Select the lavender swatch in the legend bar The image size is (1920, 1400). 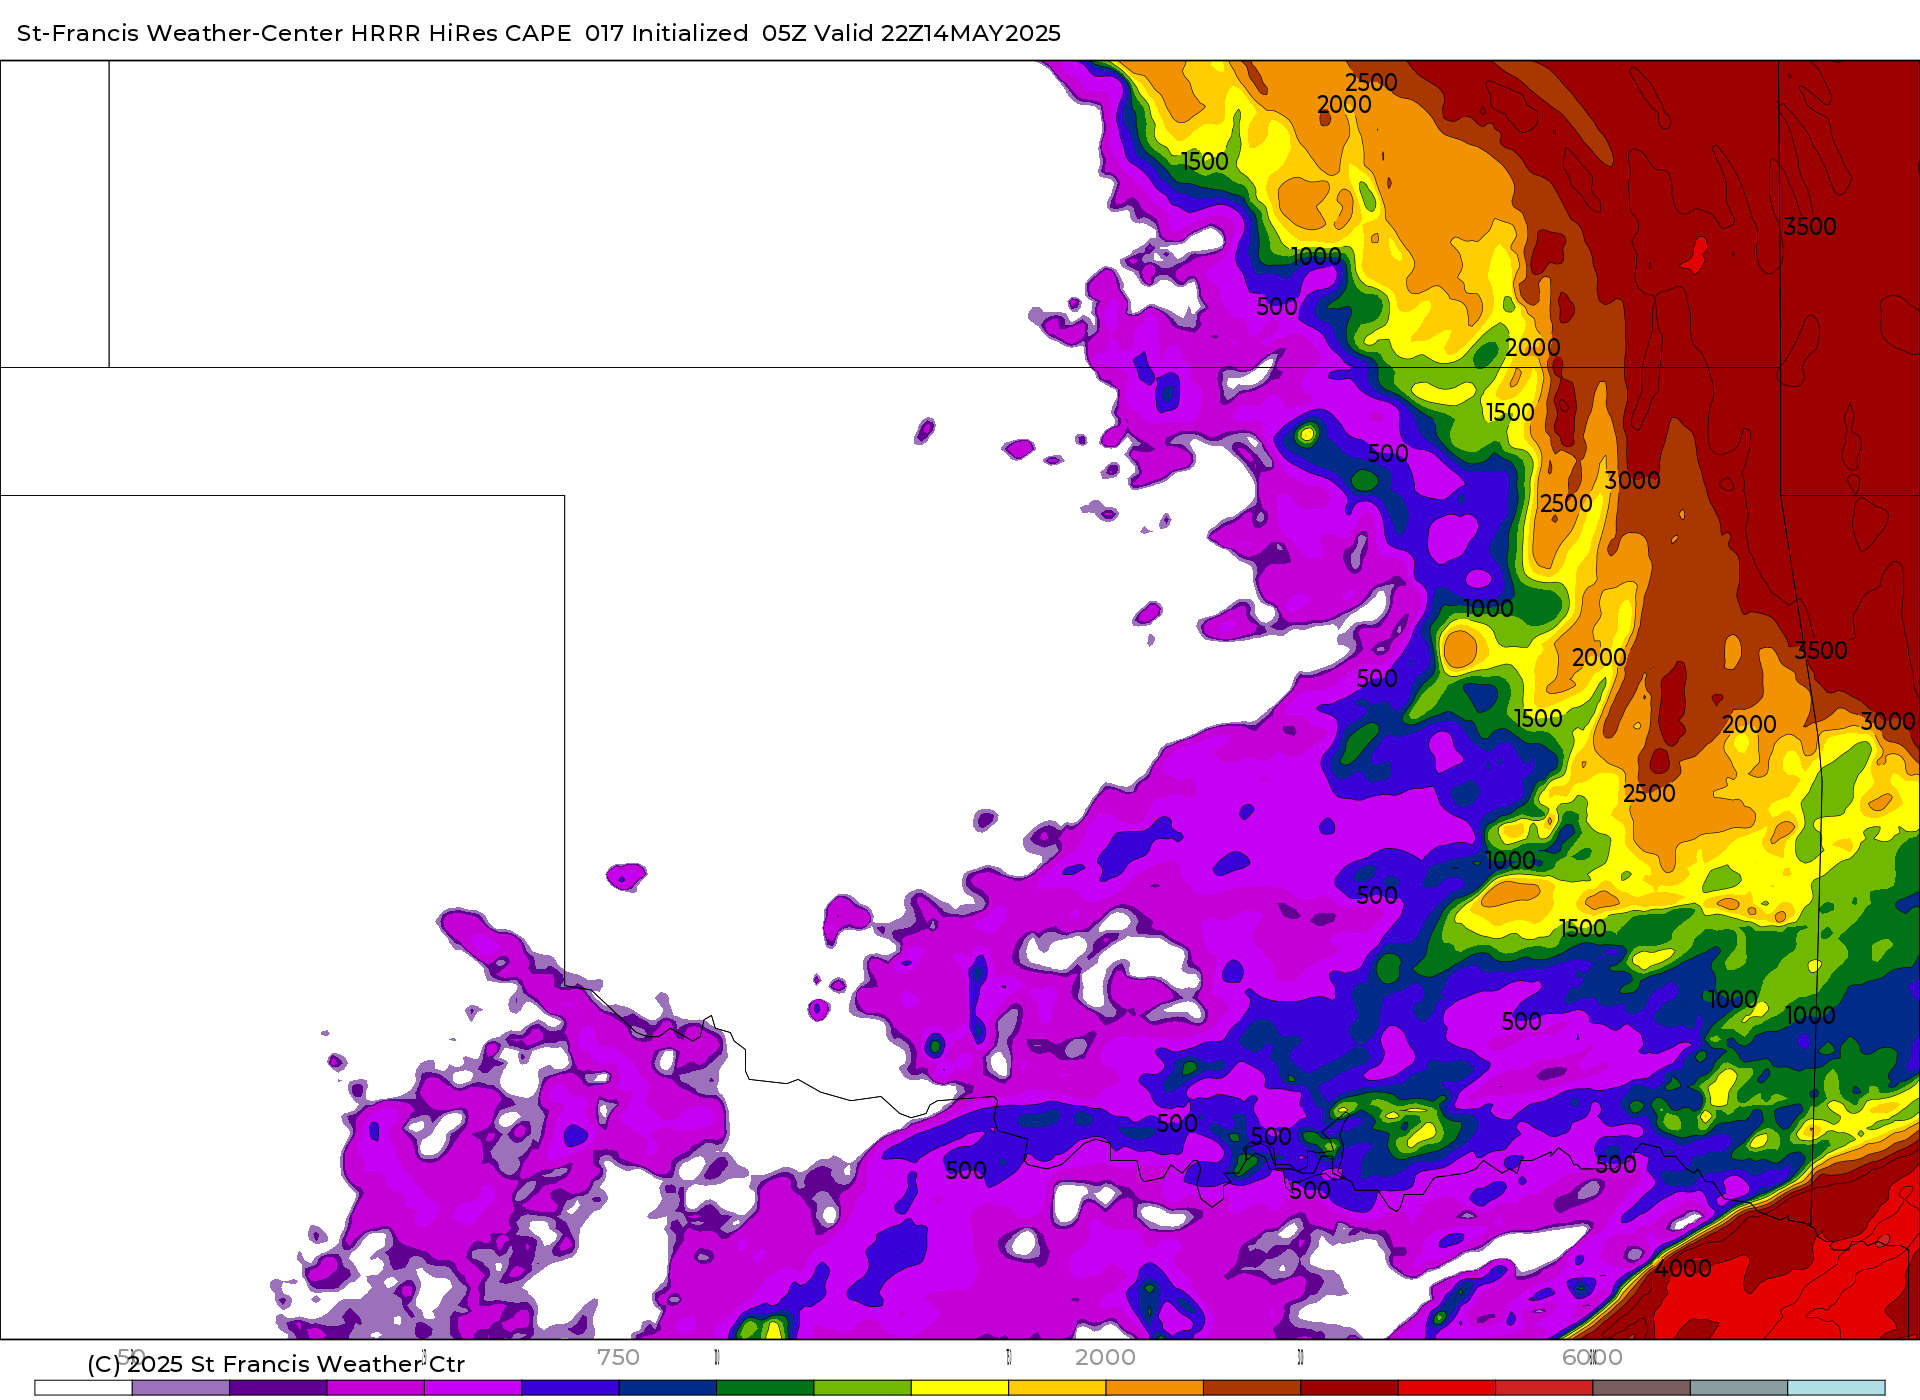180,1388
